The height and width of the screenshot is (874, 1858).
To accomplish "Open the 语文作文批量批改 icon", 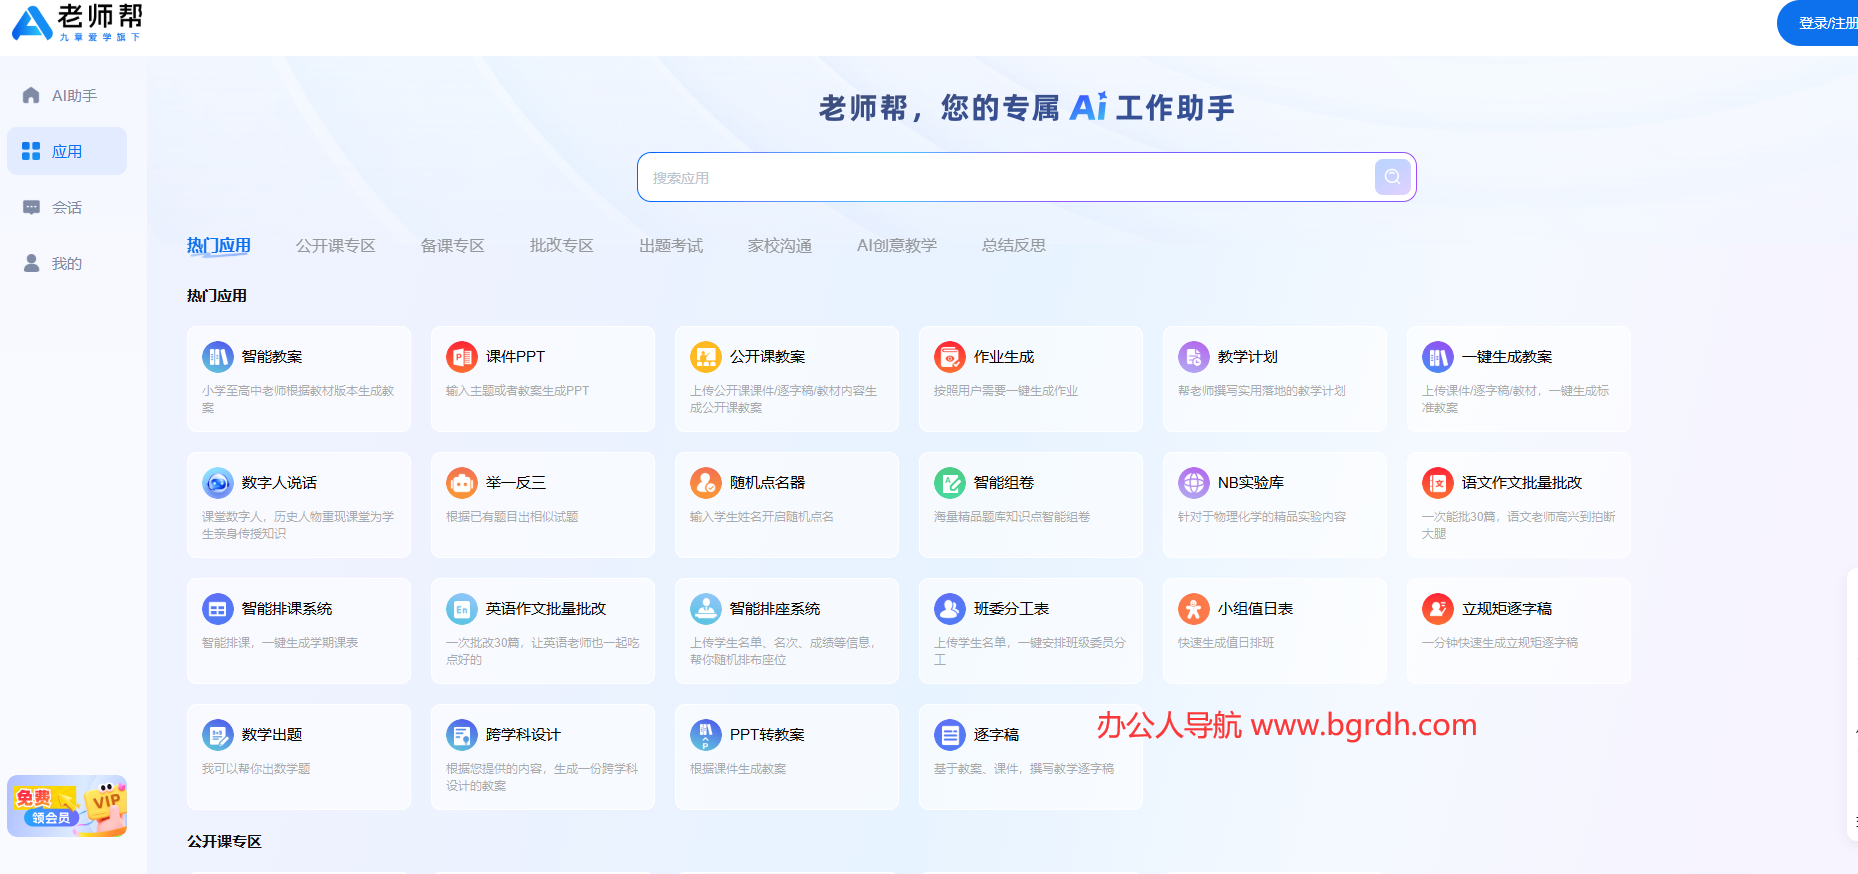I will pyautogui.click(x=1438, y=483).
